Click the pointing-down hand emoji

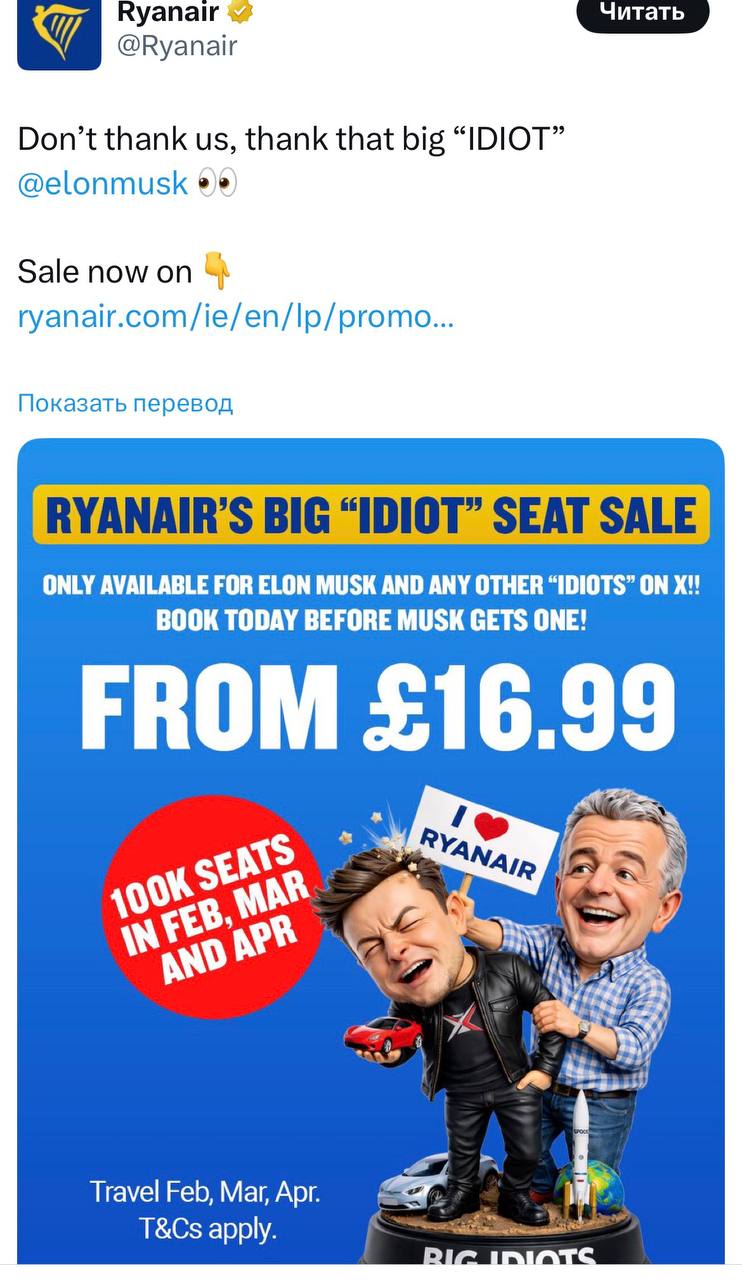(x=216, y=271)
